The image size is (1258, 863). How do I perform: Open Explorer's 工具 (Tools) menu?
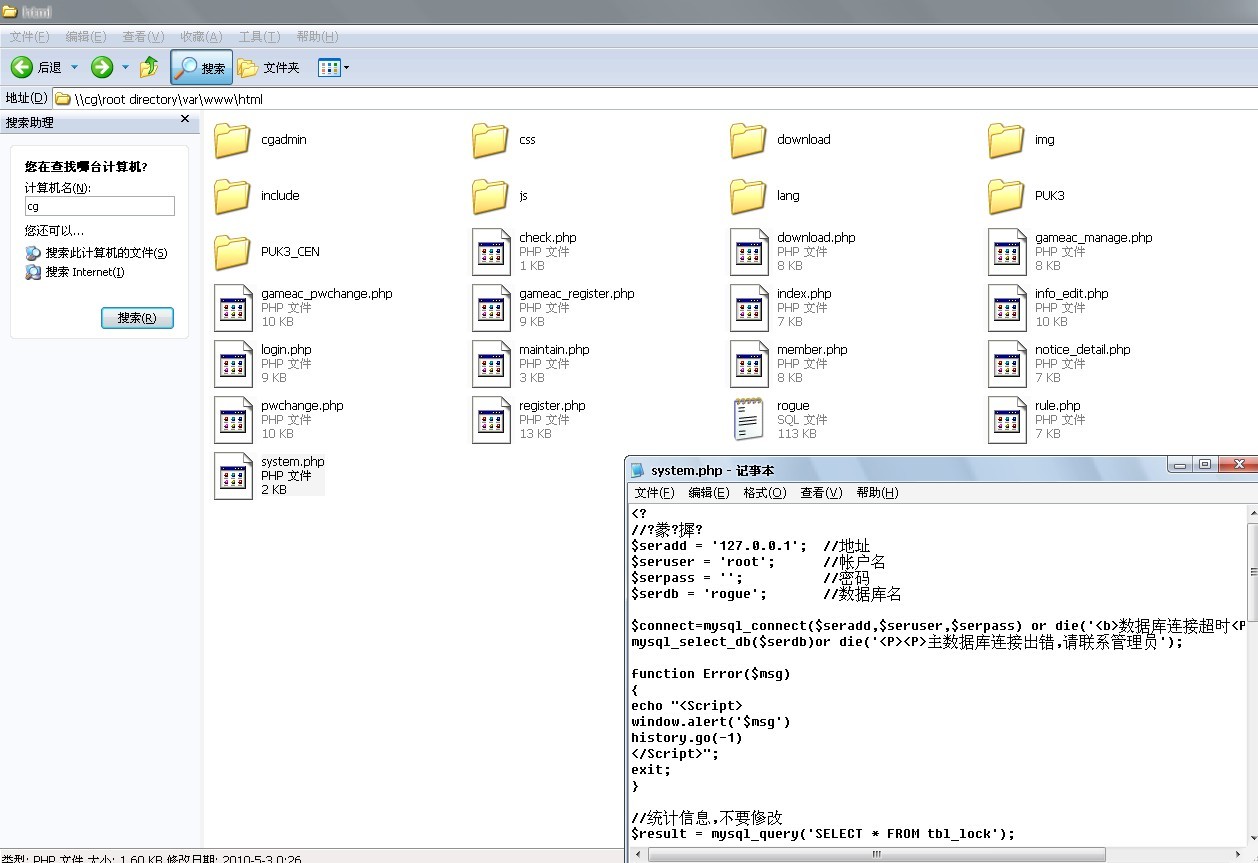(x=258, y=36)
